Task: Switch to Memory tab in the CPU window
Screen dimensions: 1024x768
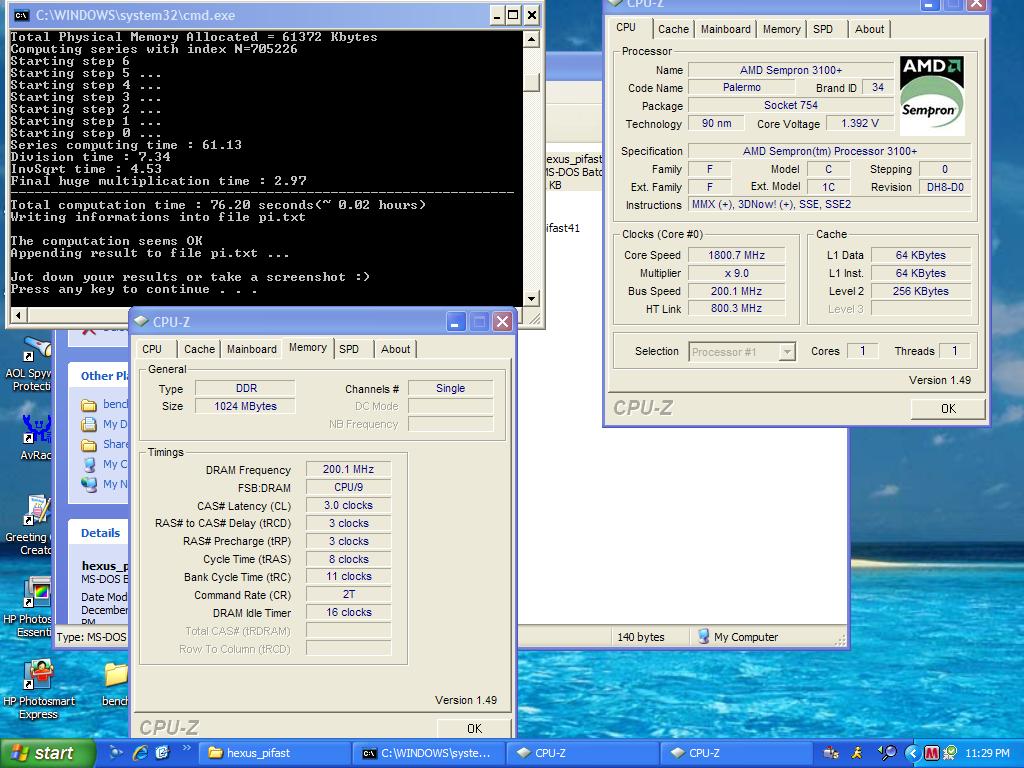Action: pos(781,29)
